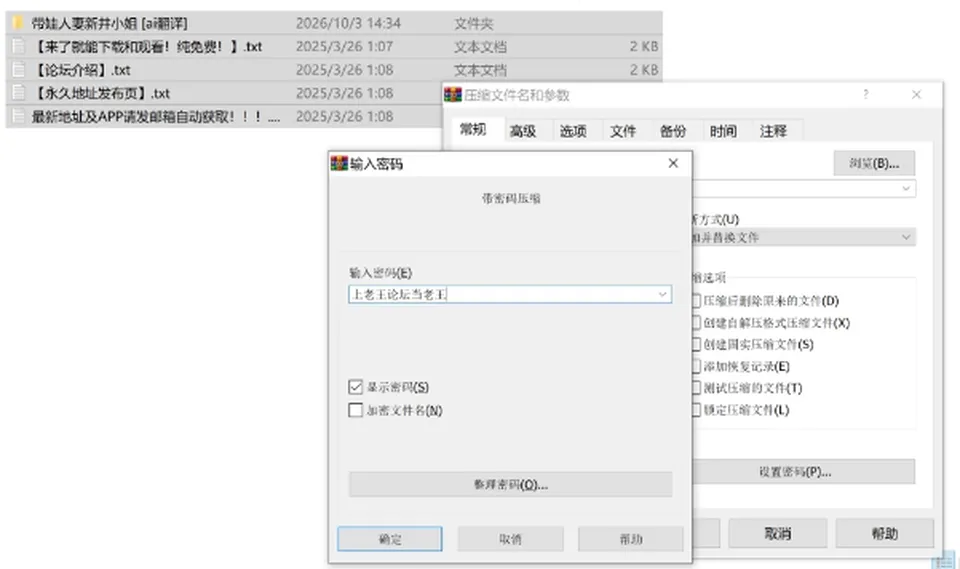Switch to the 常规 tab

click(x=473, y=130)
